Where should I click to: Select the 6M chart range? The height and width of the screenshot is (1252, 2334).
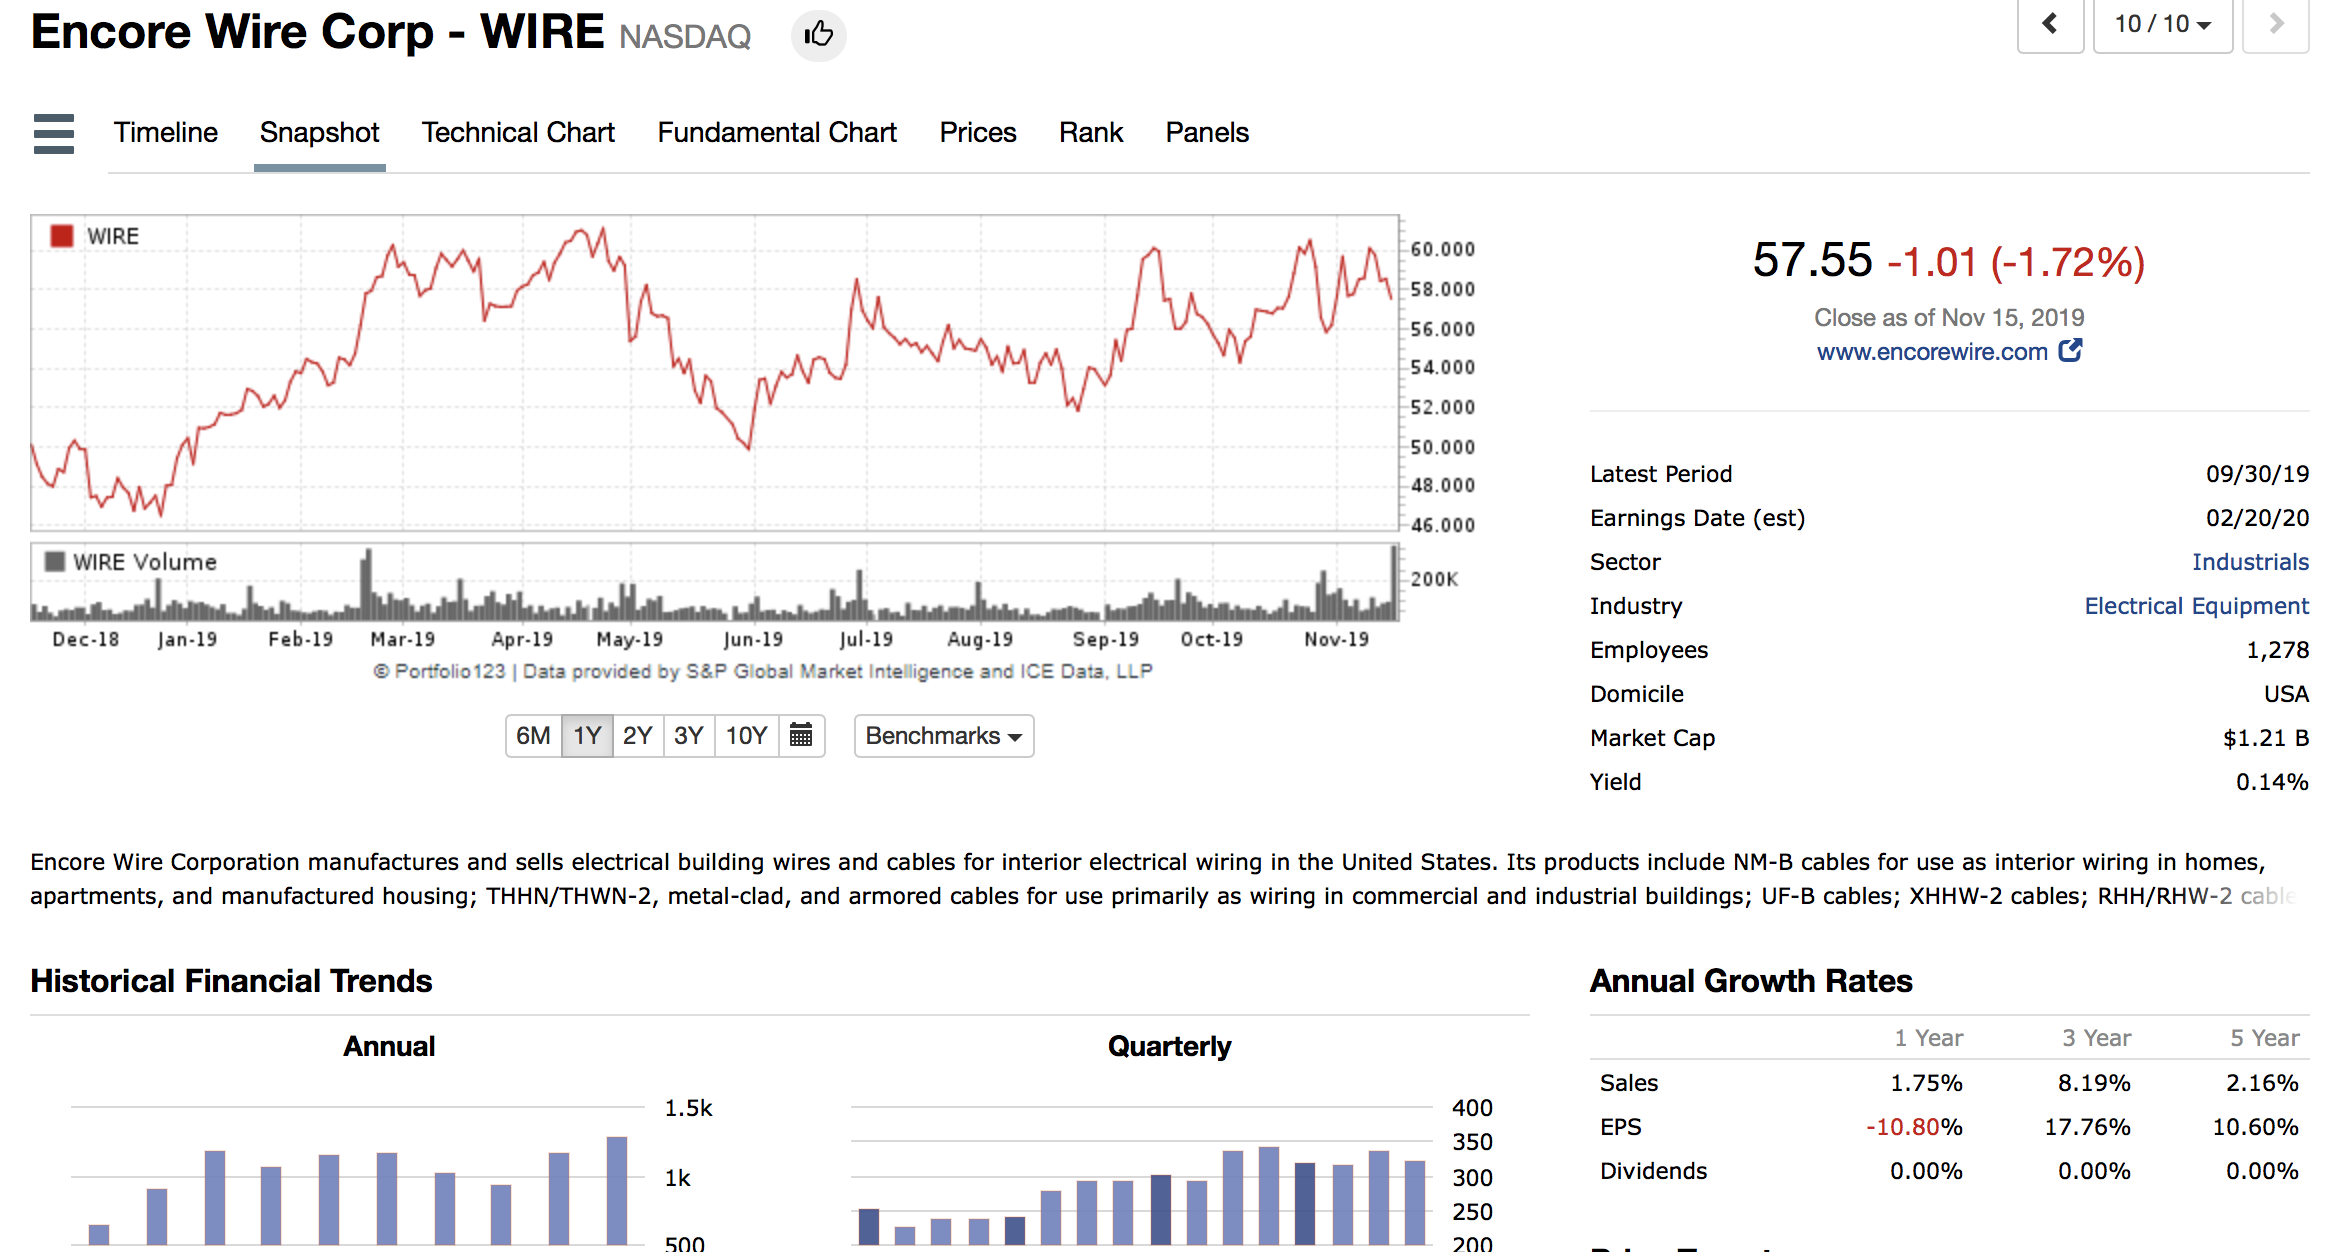(533, 736)
